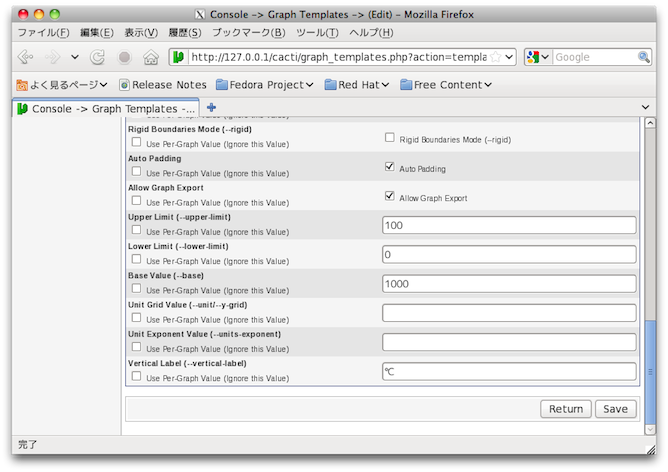Expand the Free Content bookmarks folder
Screen dimensions: 668x472
[x=446, y=85]
